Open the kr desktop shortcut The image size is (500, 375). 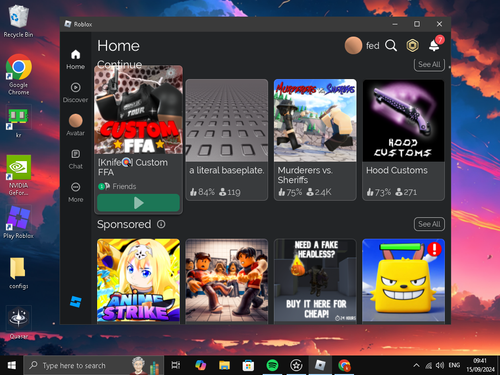pyautogui.click(x=18, y=121)
